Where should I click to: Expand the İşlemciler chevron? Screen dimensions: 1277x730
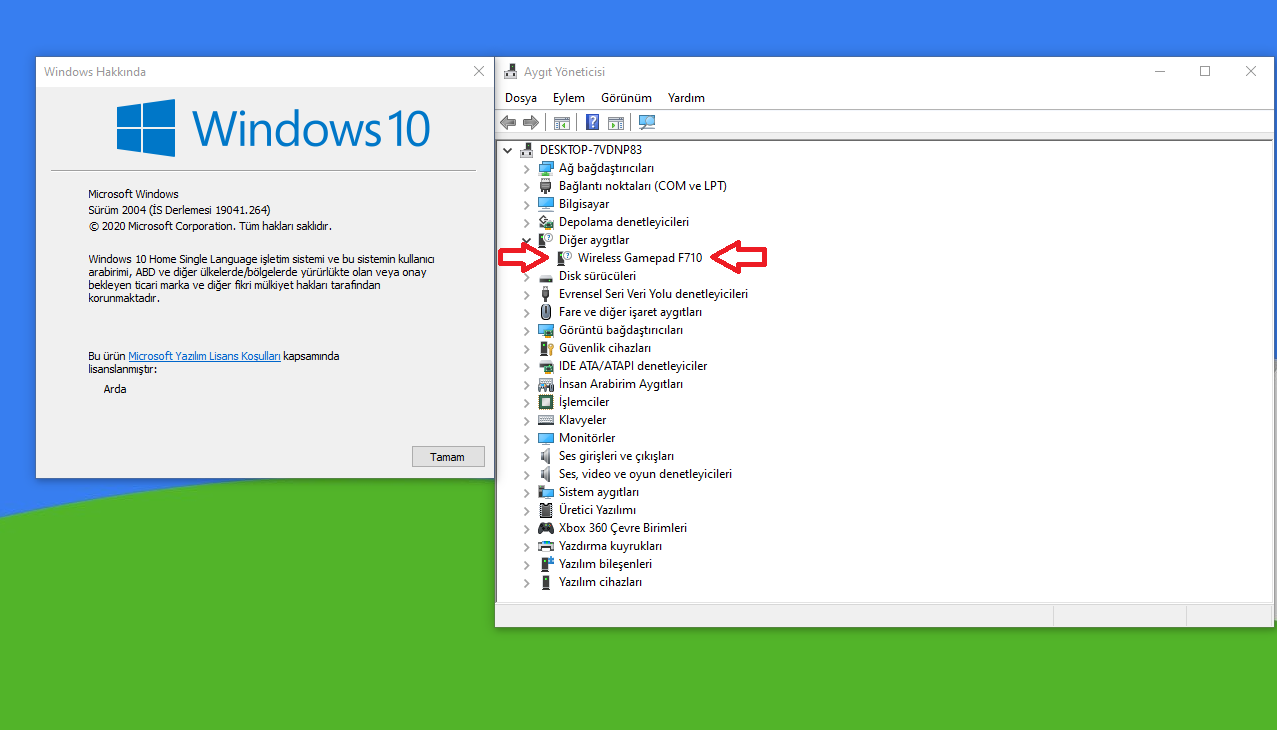[x=527, y=402]
